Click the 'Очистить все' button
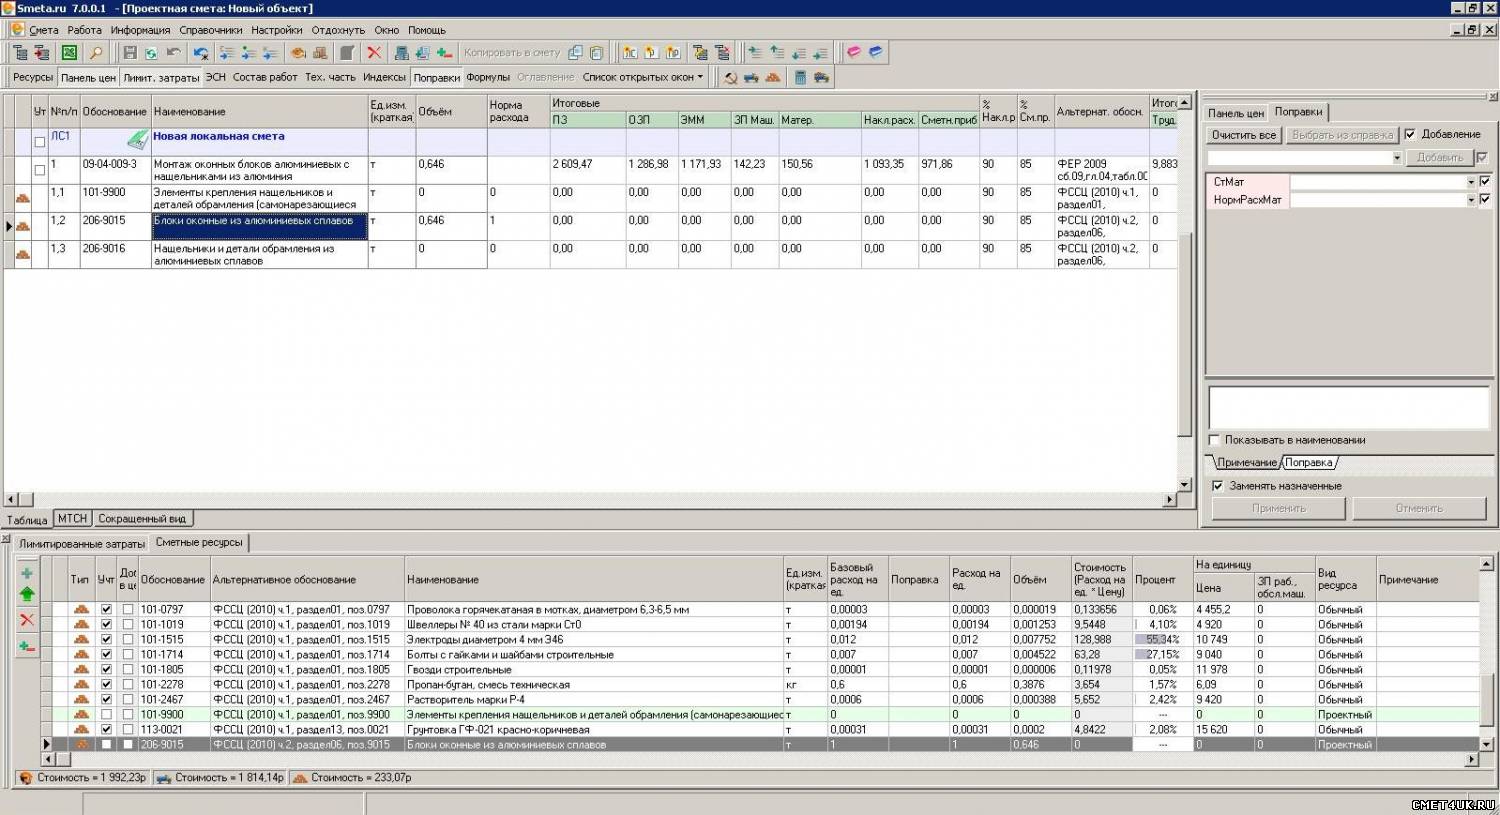This screenshot has width=1500, height=815. tap(1243, 135)
